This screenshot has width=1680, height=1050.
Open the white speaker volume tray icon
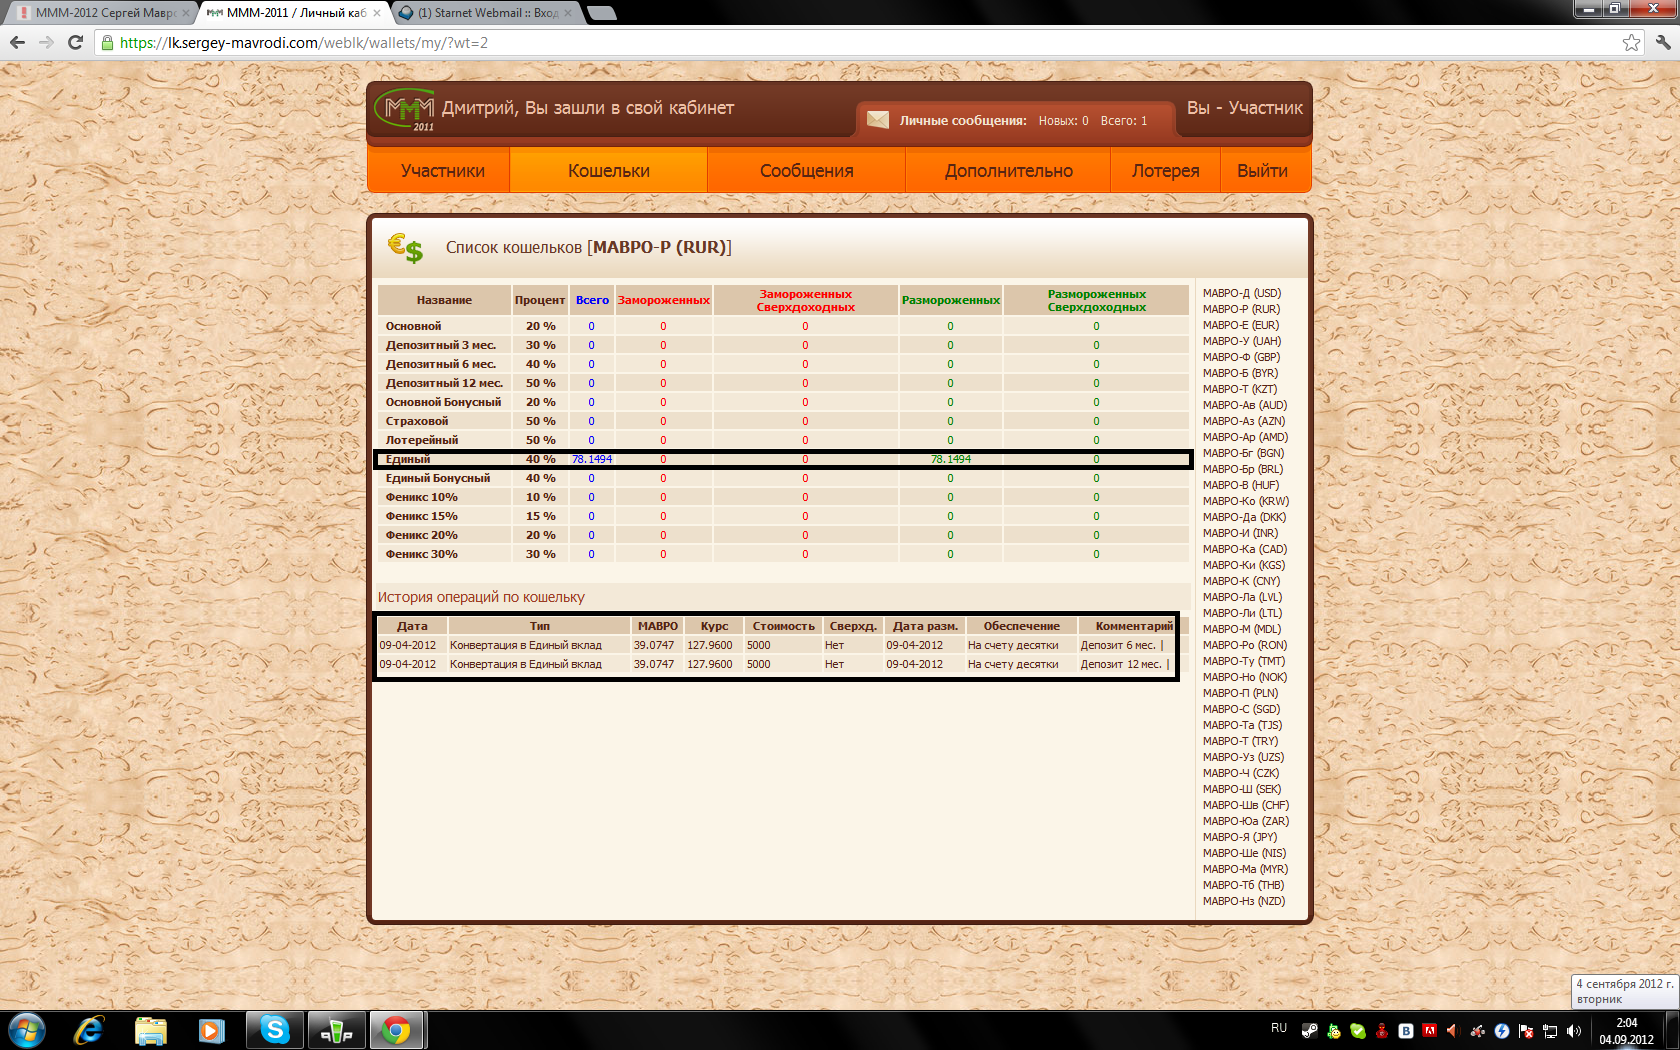[1574, 1030]
